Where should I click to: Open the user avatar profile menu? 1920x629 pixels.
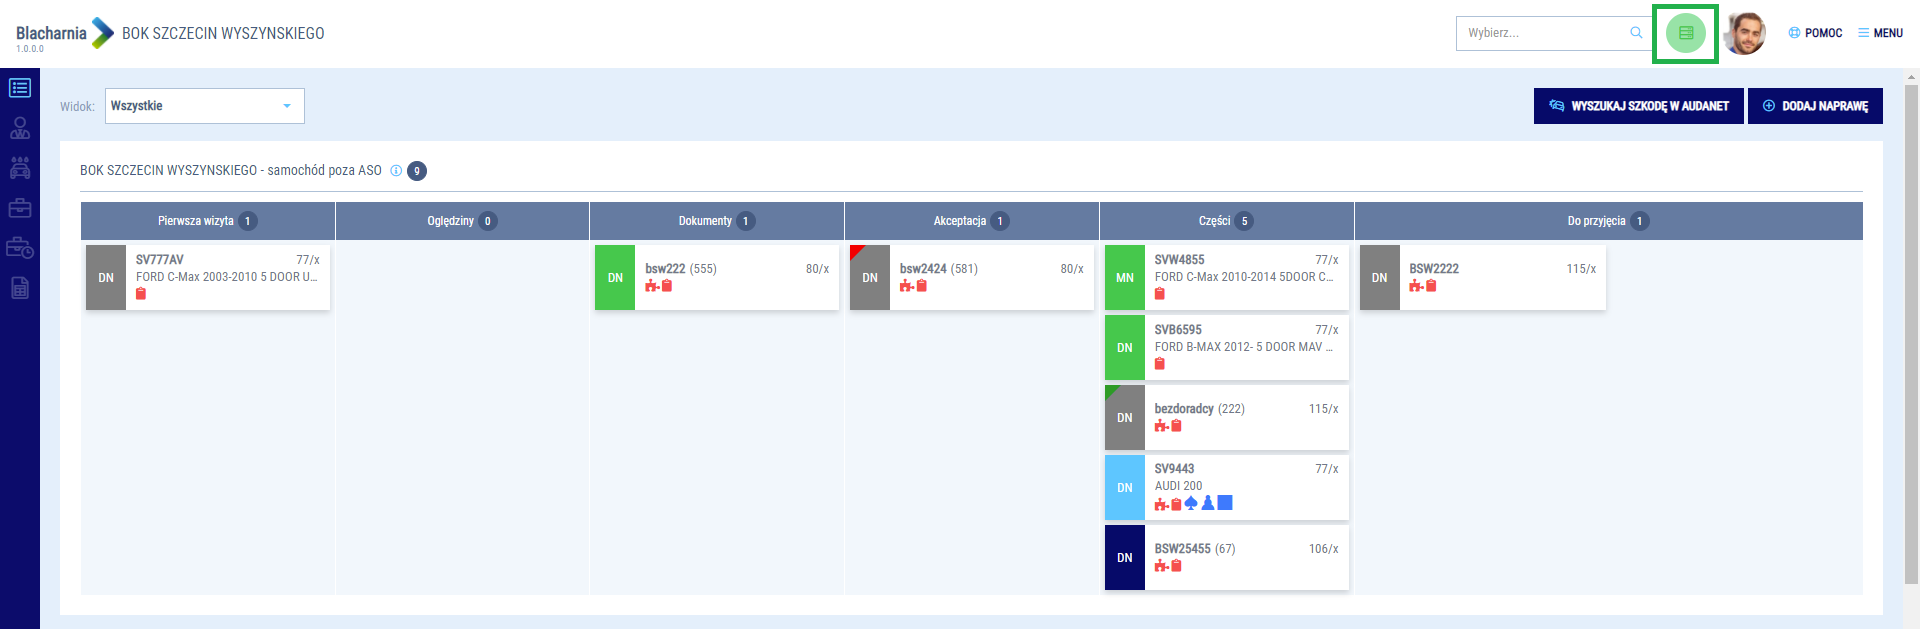[x=1745, y=33]
